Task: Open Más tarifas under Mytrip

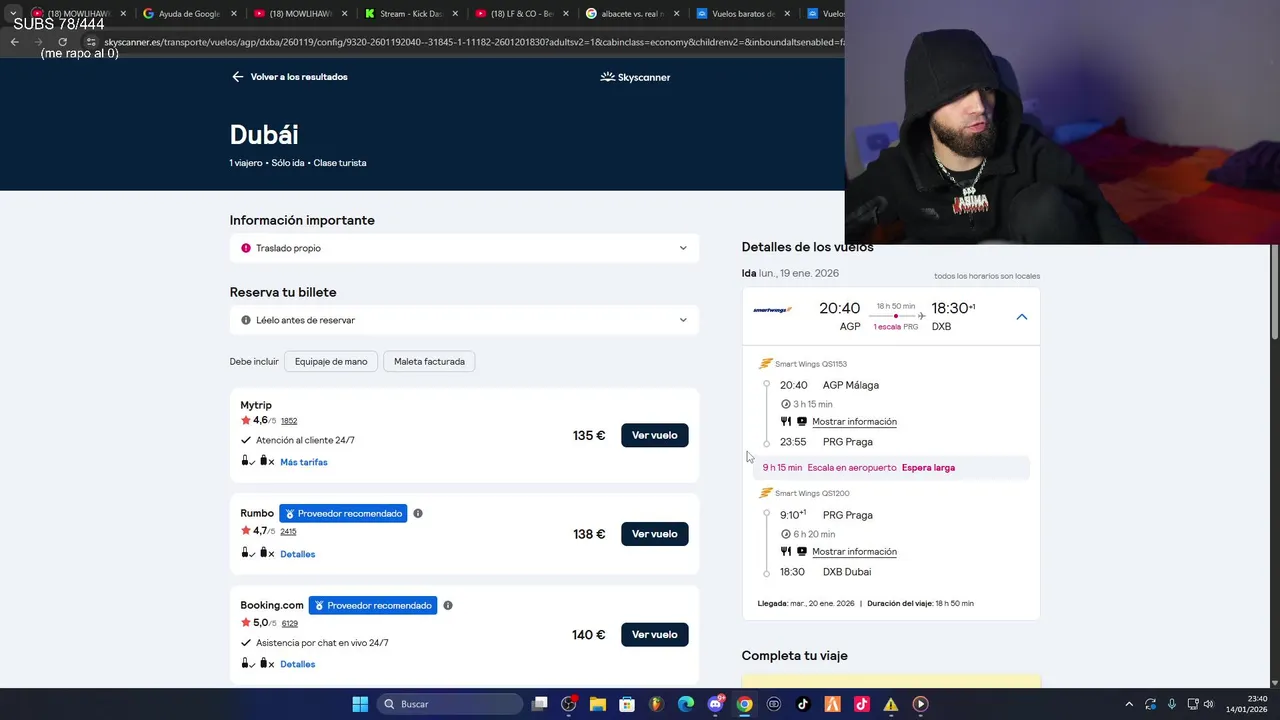Action: pyautogui.click(x=304, y=462)
